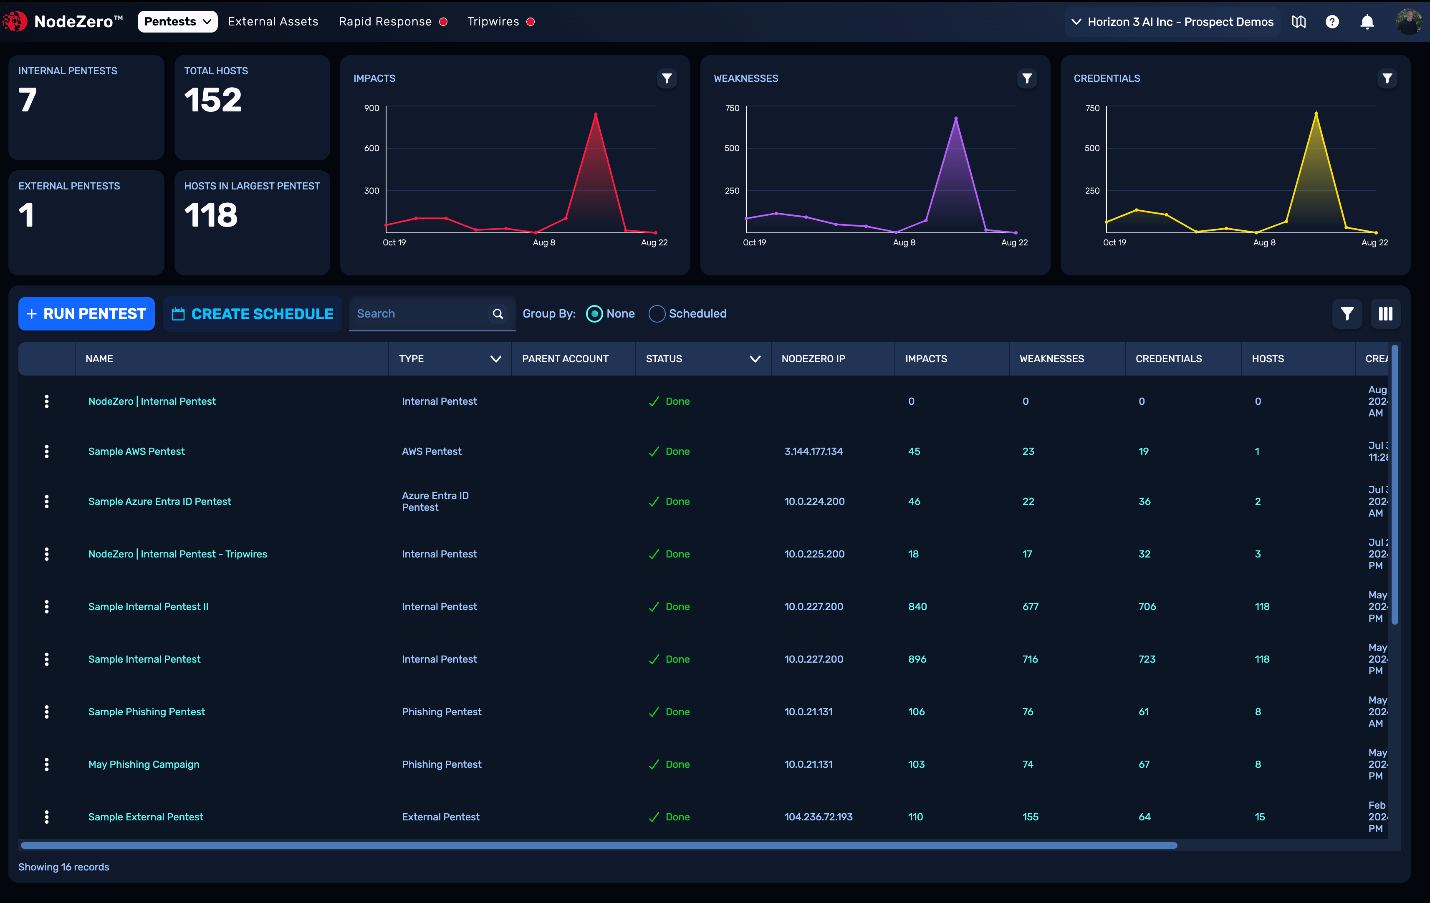Open NodeZero | Internal Pentest - Tripwires link
This screenshot has width=1430, height=903.
click(x=178, y=554)
